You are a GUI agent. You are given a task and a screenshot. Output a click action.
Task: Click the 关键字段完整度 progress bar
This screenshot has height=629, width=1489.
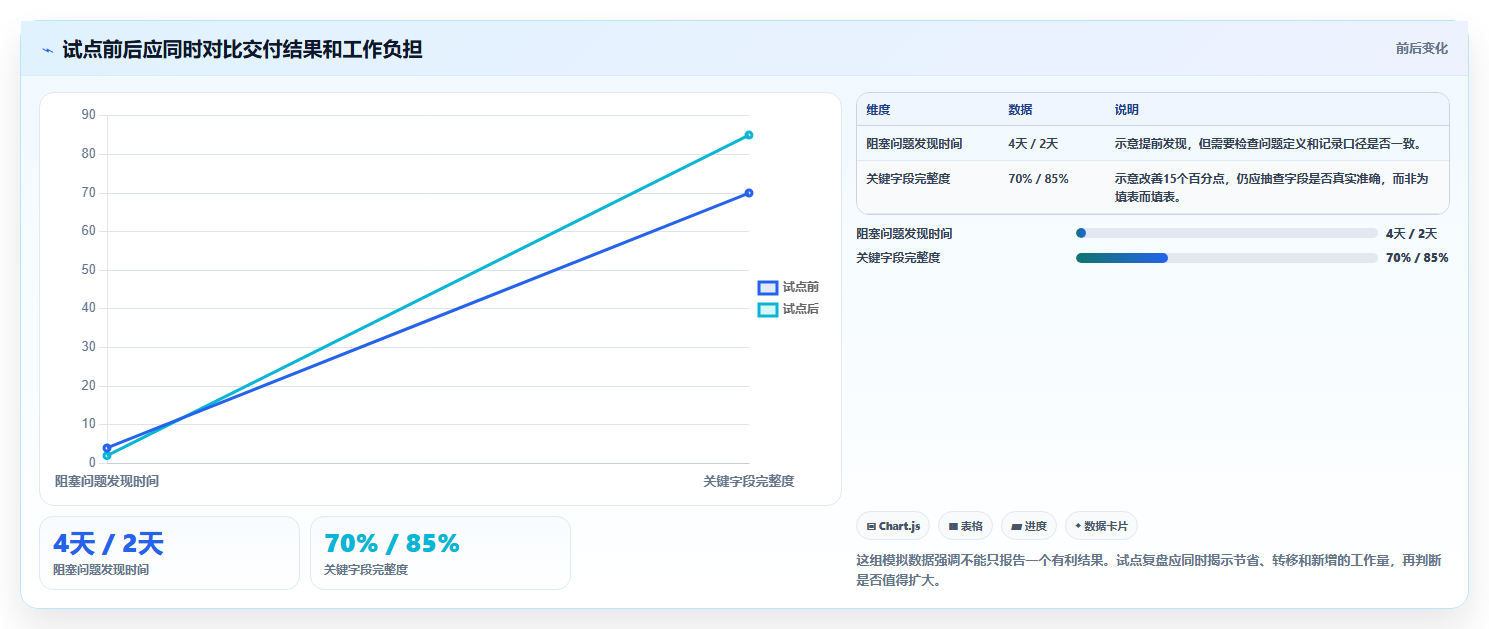(1227, 258)
